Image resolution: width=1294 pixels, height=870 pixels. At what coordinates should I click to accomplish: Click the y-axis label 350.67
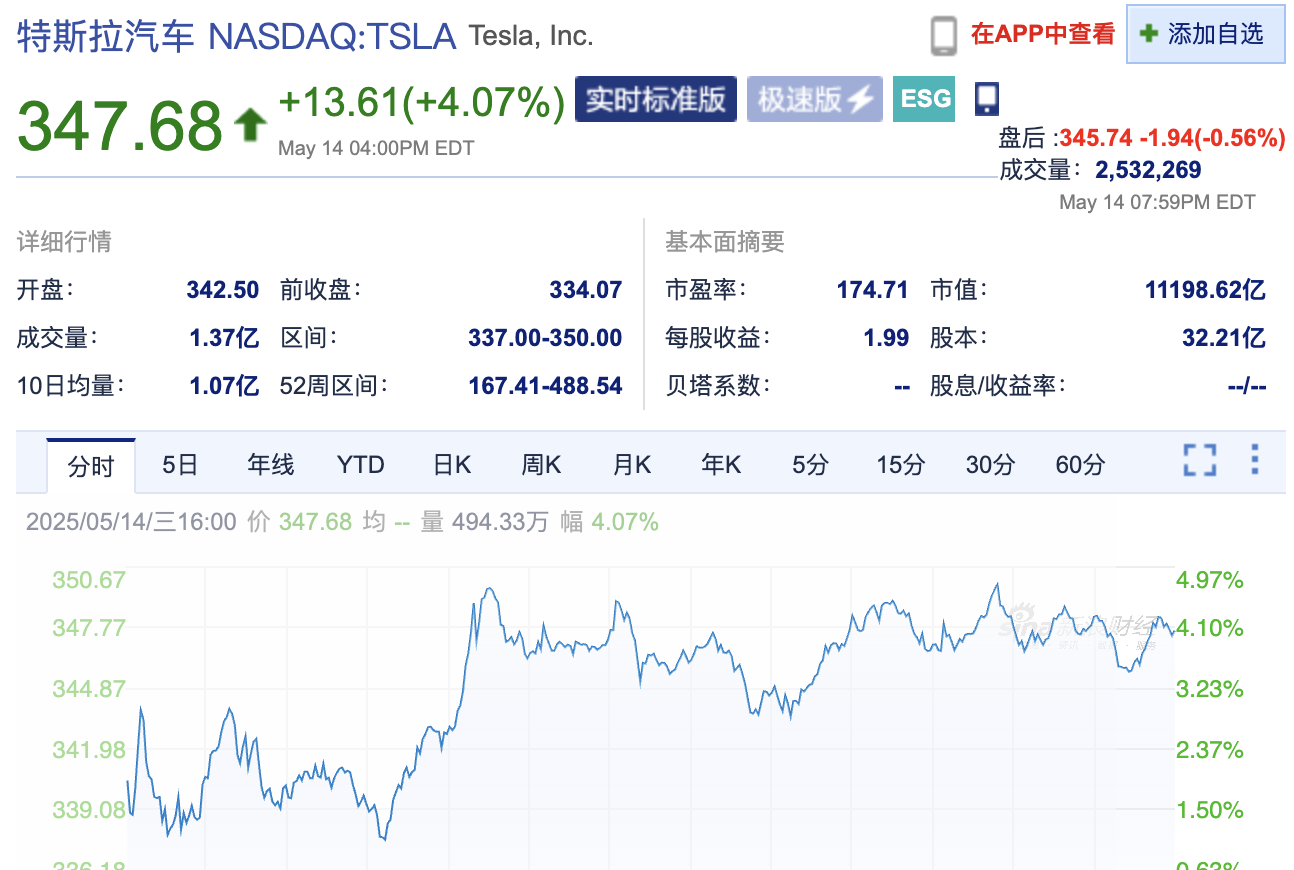tap(89, 580)
